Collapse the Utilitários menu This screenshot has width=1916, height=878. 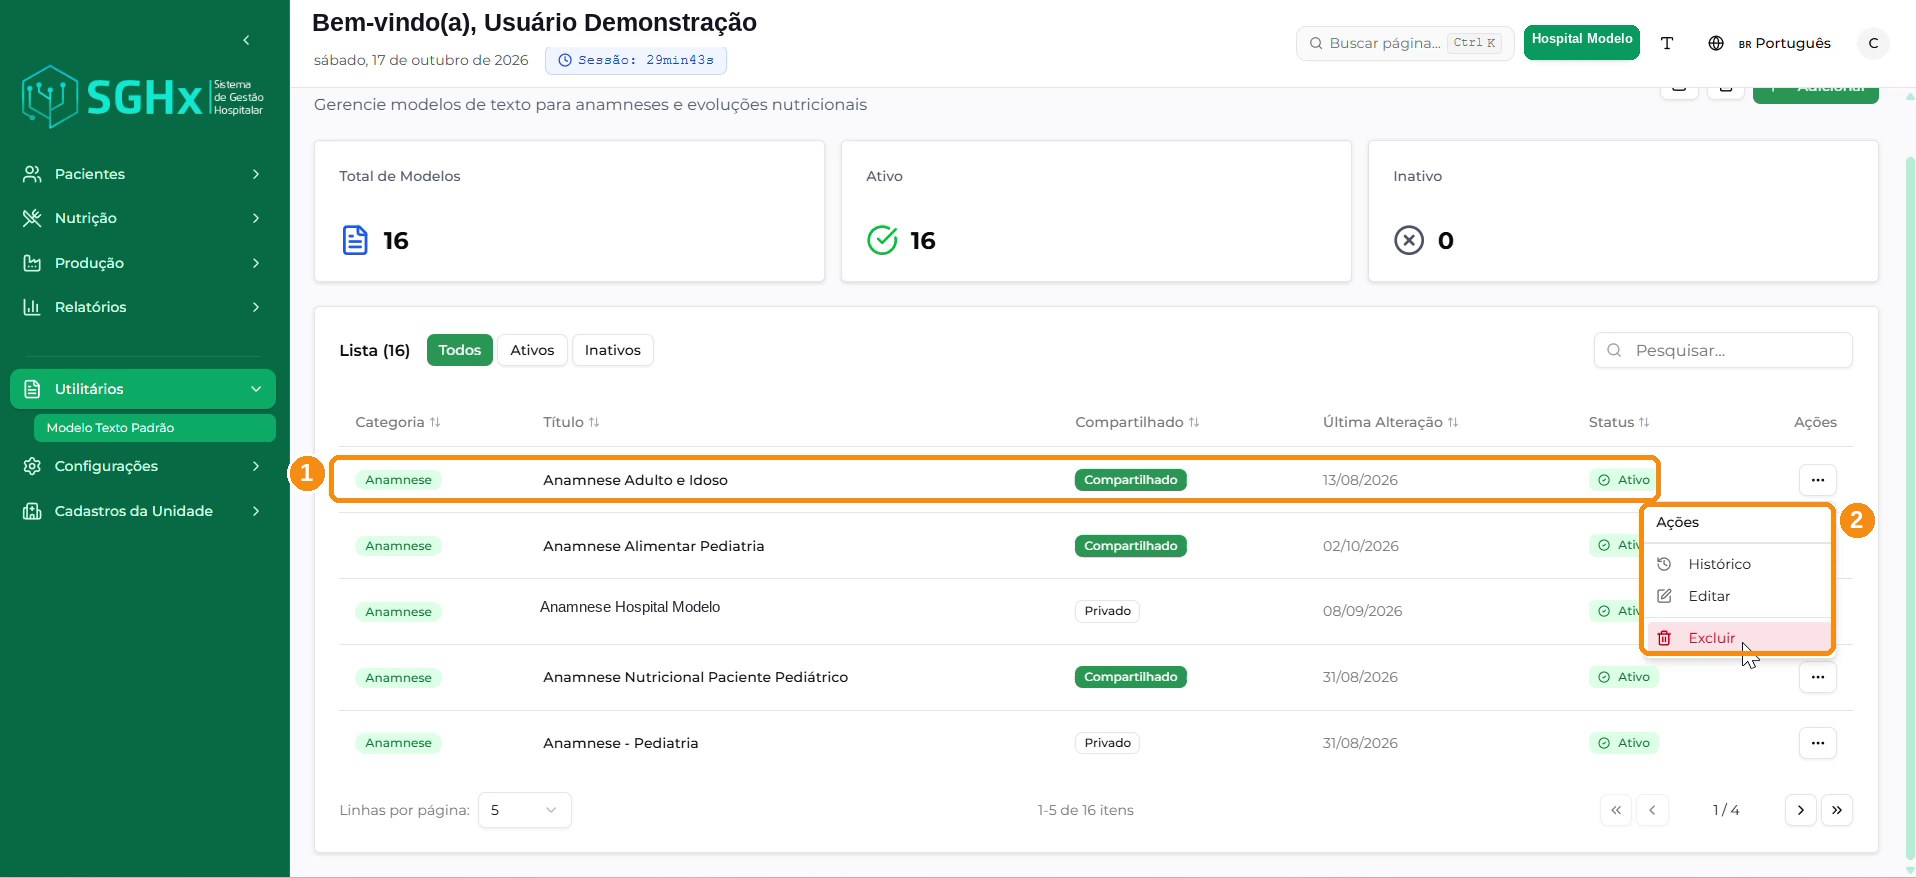click(x=143, y=389)
